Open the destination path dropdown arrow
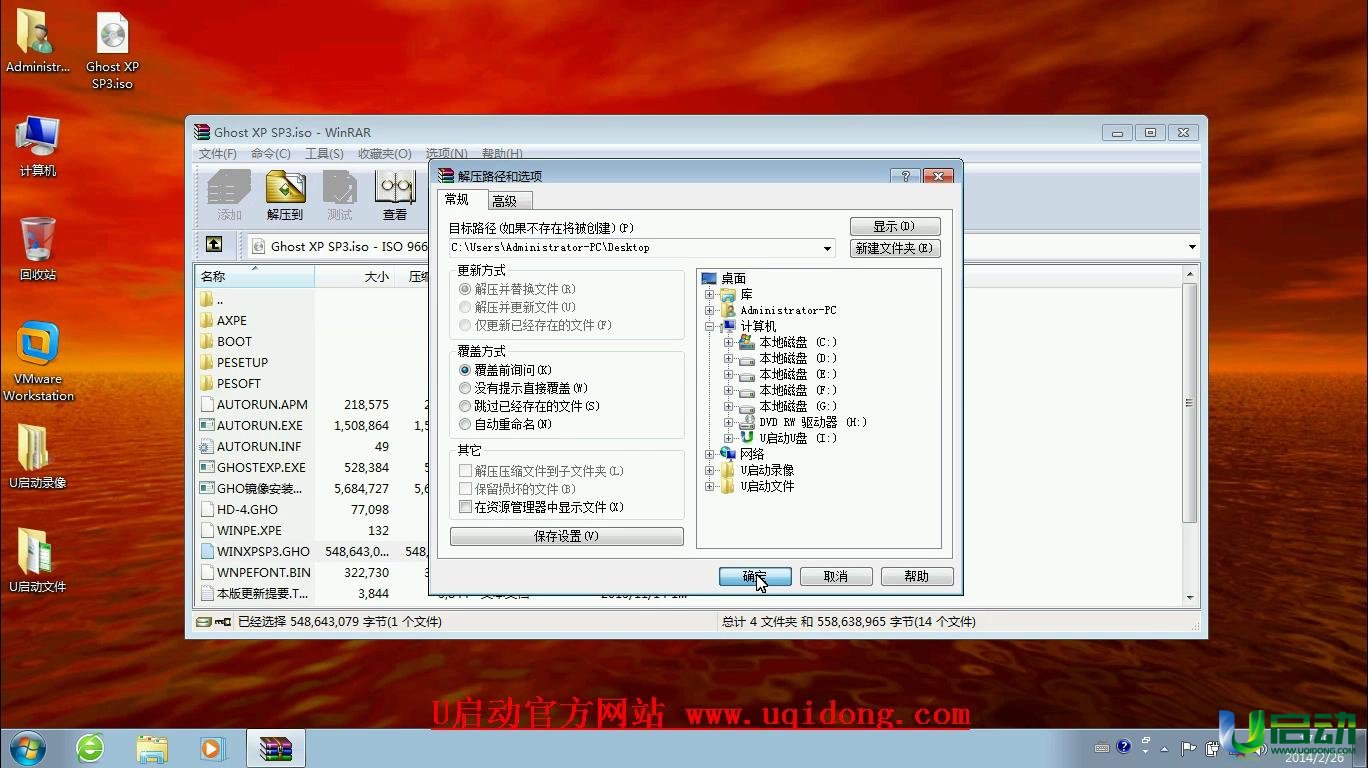Image resolution: width=1368 pixels, height=768 pixels. click(827, 248)
